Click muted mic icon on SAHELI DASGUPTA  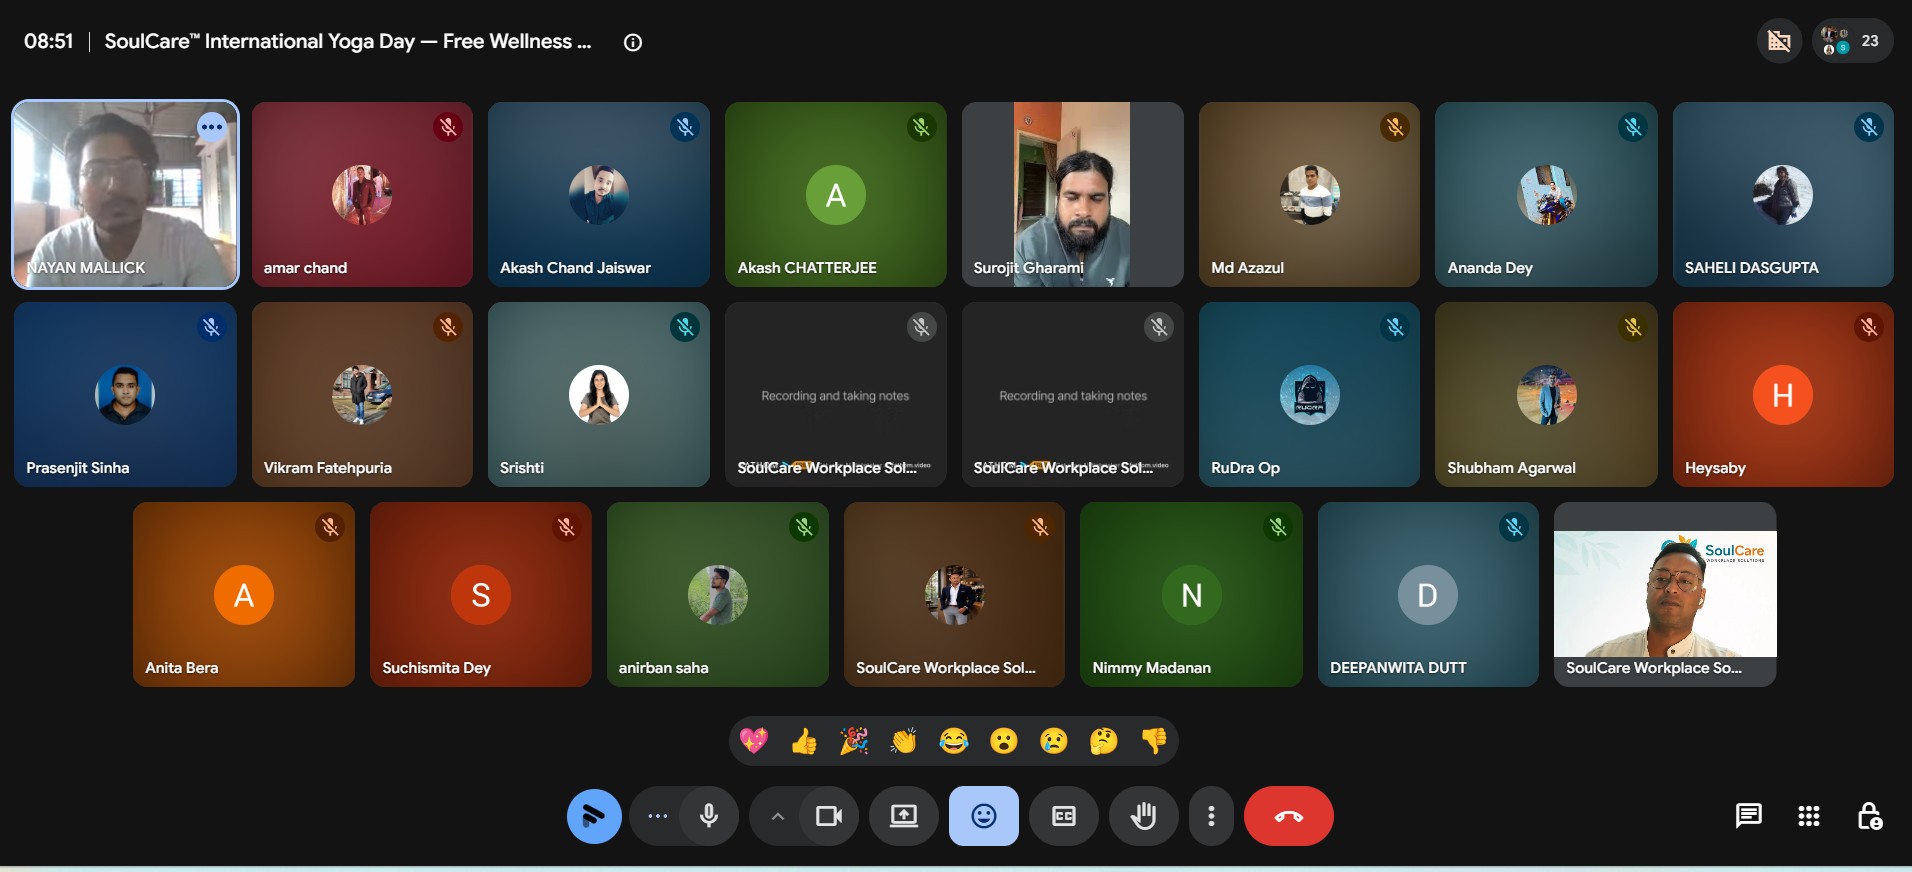coord(1869,127)
